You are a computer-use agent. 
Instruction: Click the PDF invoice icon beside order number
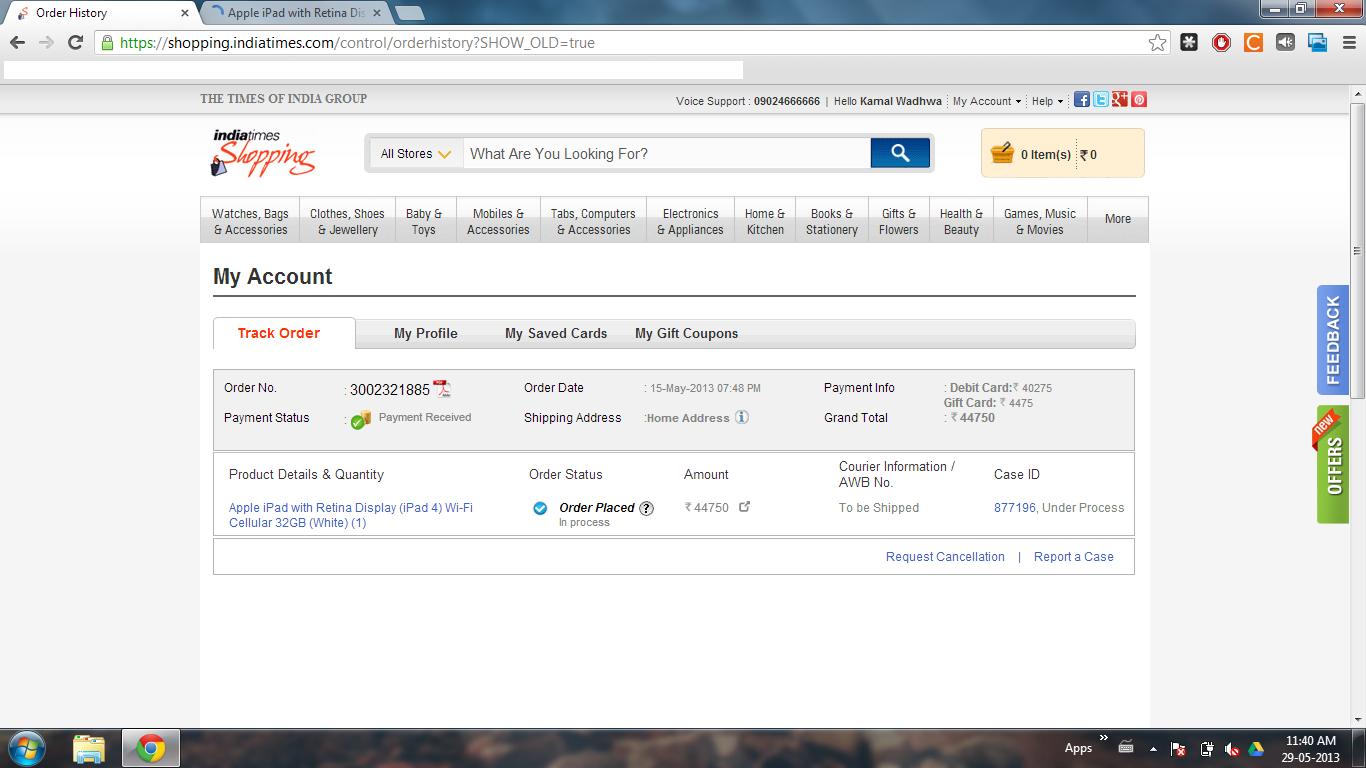tap(442, 389)
